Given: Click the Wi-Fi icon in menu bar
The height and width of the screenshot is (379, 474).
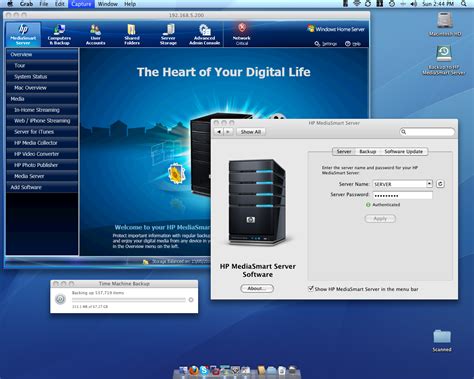Looking at the screenshot, I should click(357, 4).
